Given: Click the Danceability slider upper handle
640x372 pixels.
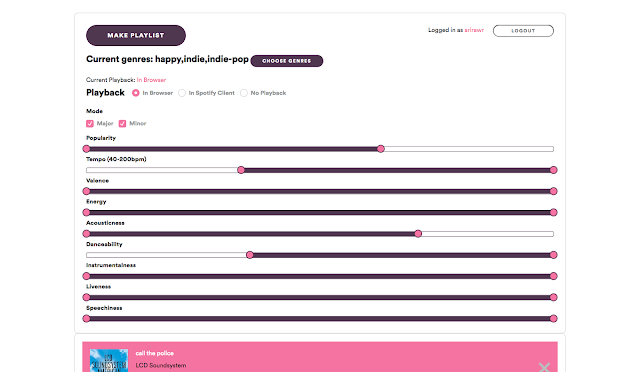Looking at the screenshot, I should click(553, 255).
